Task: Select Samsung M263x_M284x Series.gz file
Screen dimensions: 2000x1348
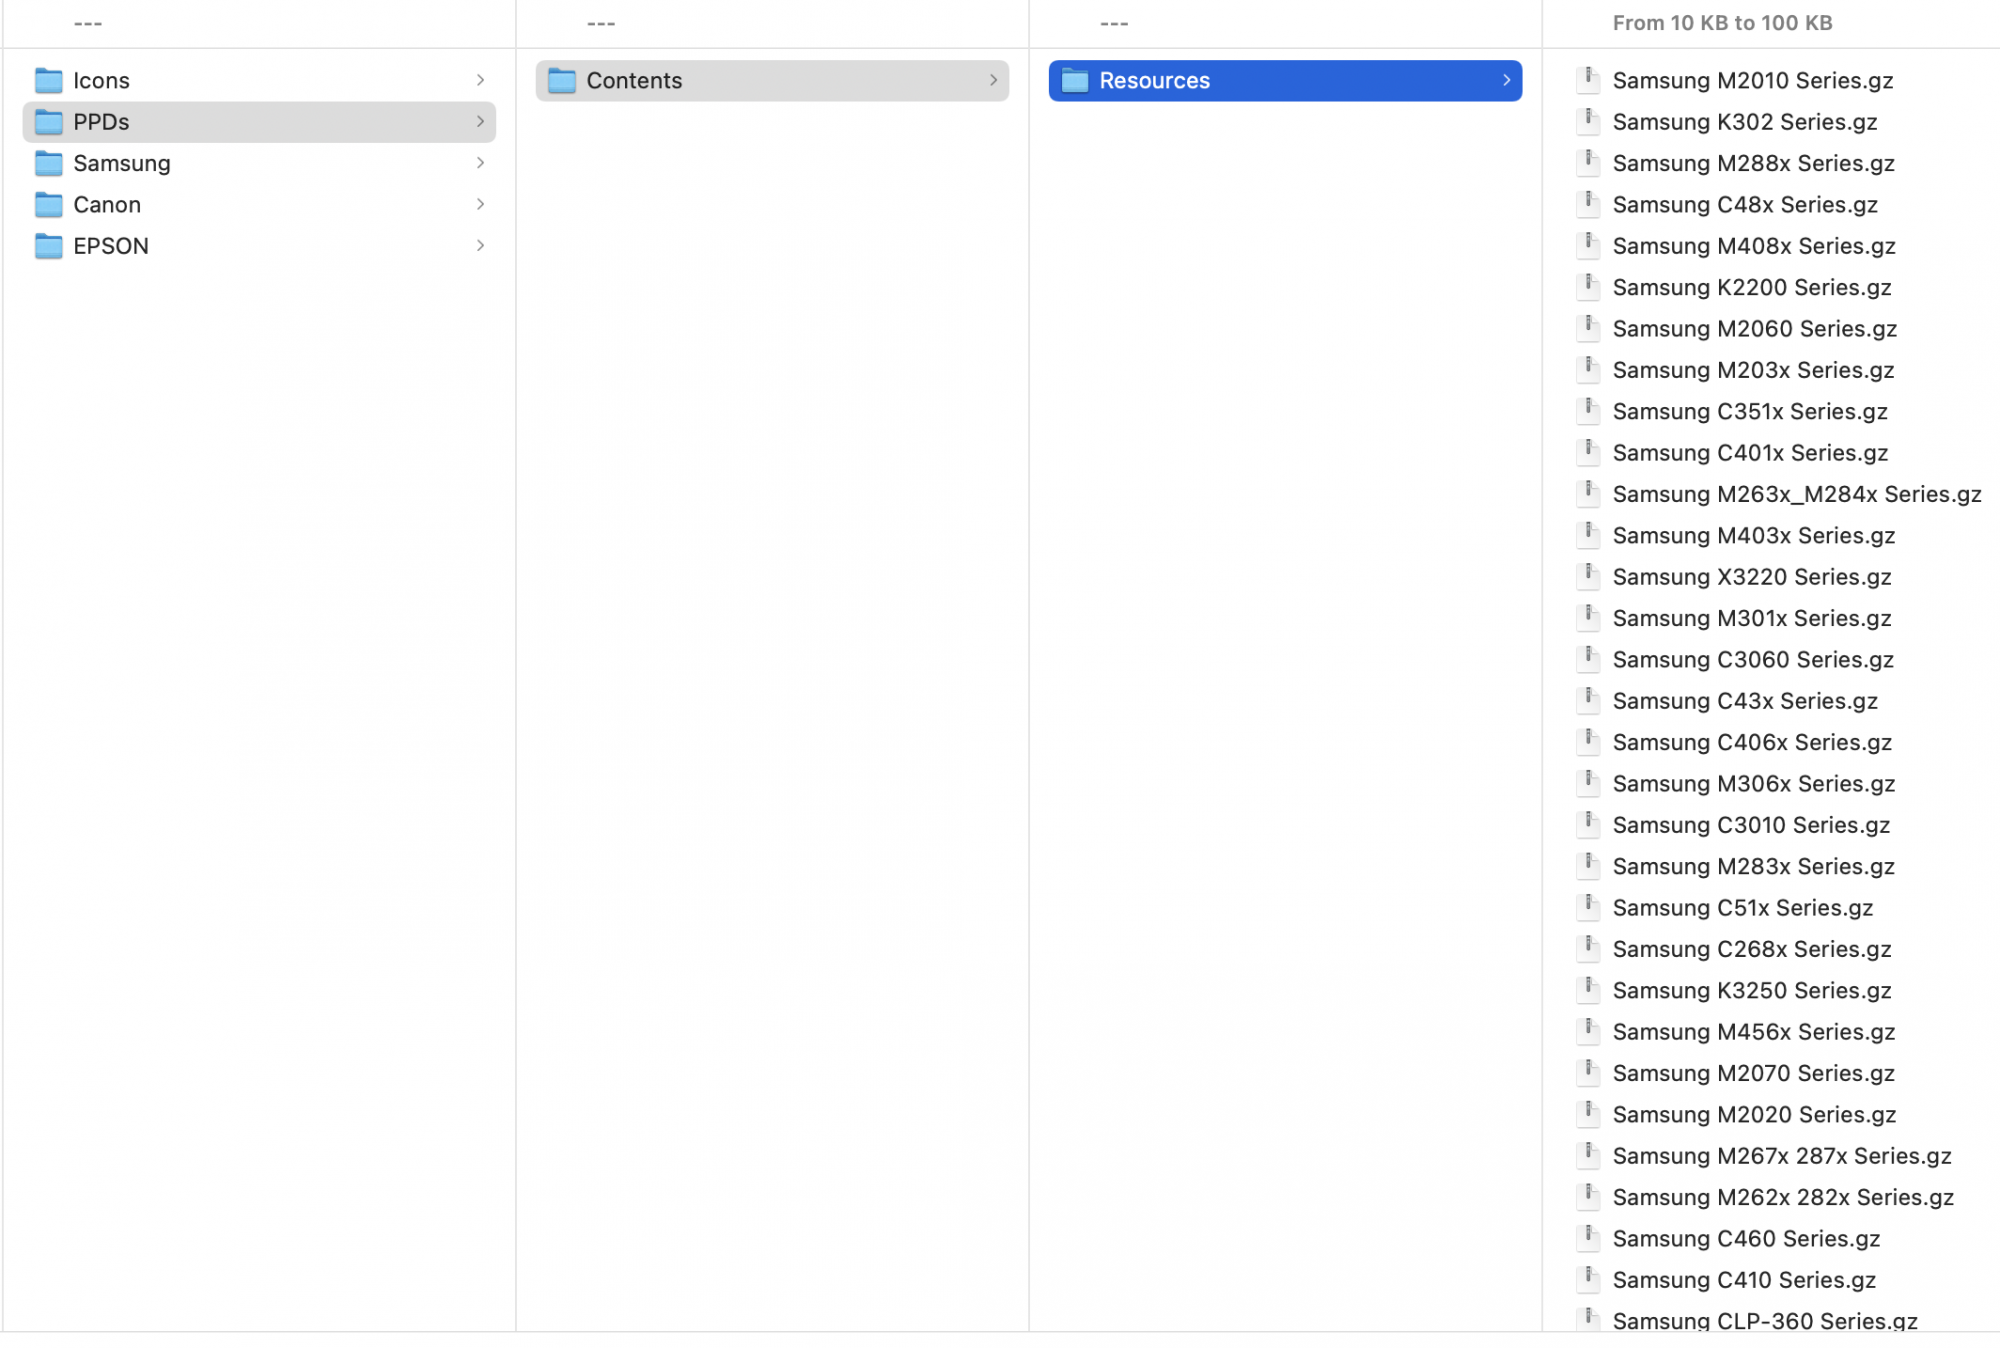Action: click(1796, 494)
